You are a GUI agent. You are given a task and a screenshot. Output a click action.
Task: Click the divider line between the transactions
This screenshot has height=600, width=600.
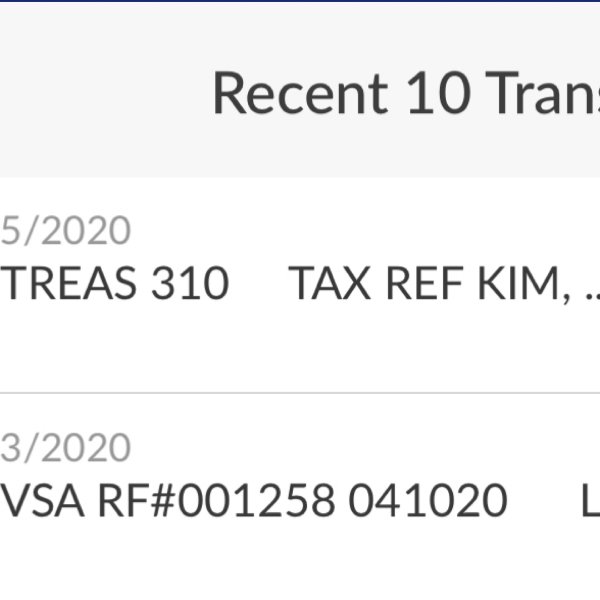click(x=300, y=393)
